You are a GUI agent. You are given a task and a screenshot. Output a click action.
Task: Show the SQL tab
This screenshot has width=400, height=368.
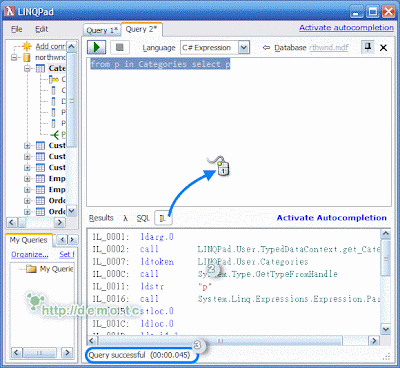143,218
